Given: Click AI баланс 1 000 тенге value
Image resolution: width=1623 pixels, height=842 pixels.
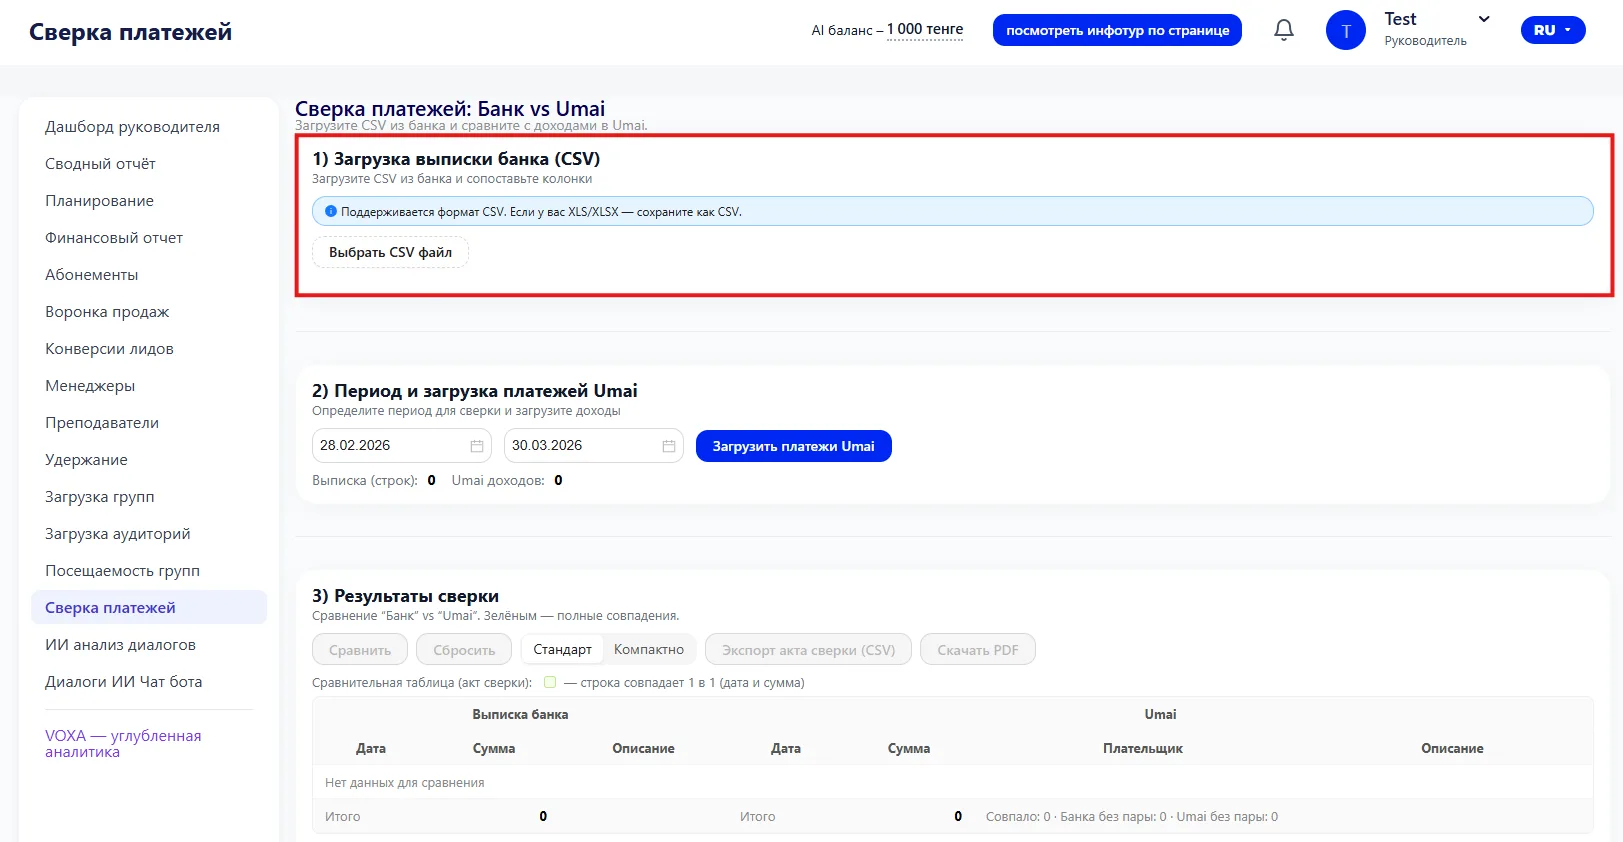Looking at the screenshot, I should (x=925, y=29).
